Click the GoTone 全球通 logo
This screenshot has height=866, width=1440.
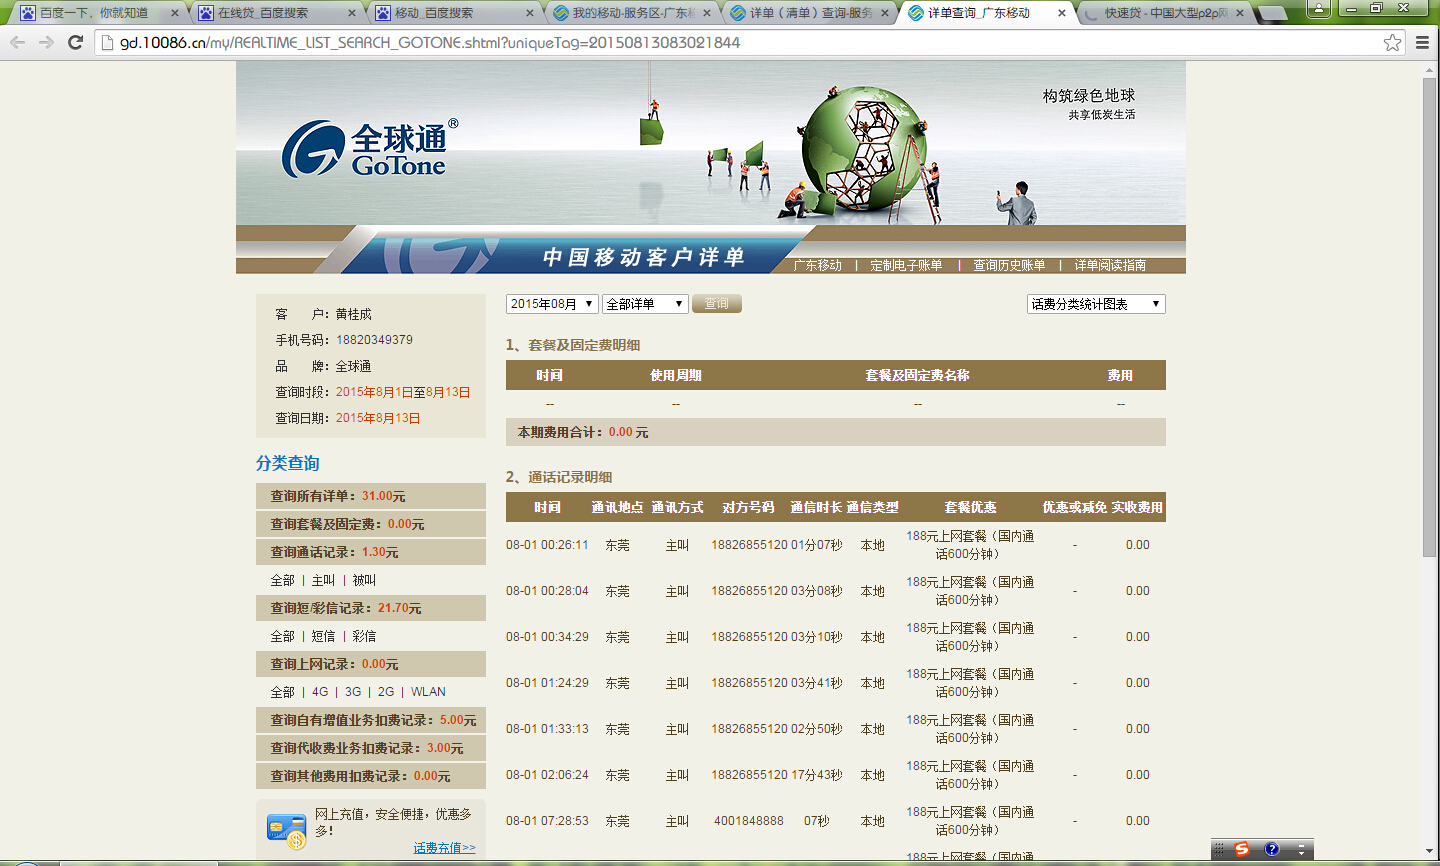370,148
